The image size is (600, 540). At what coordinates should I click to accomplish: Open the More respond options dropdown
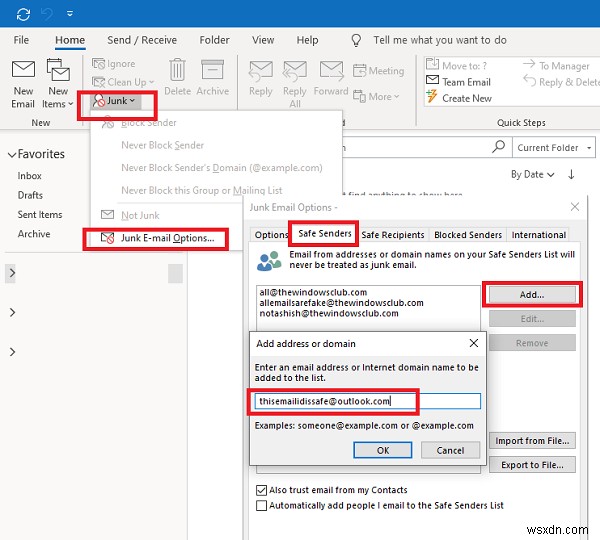pyautogui.click(x=376, y=96)
